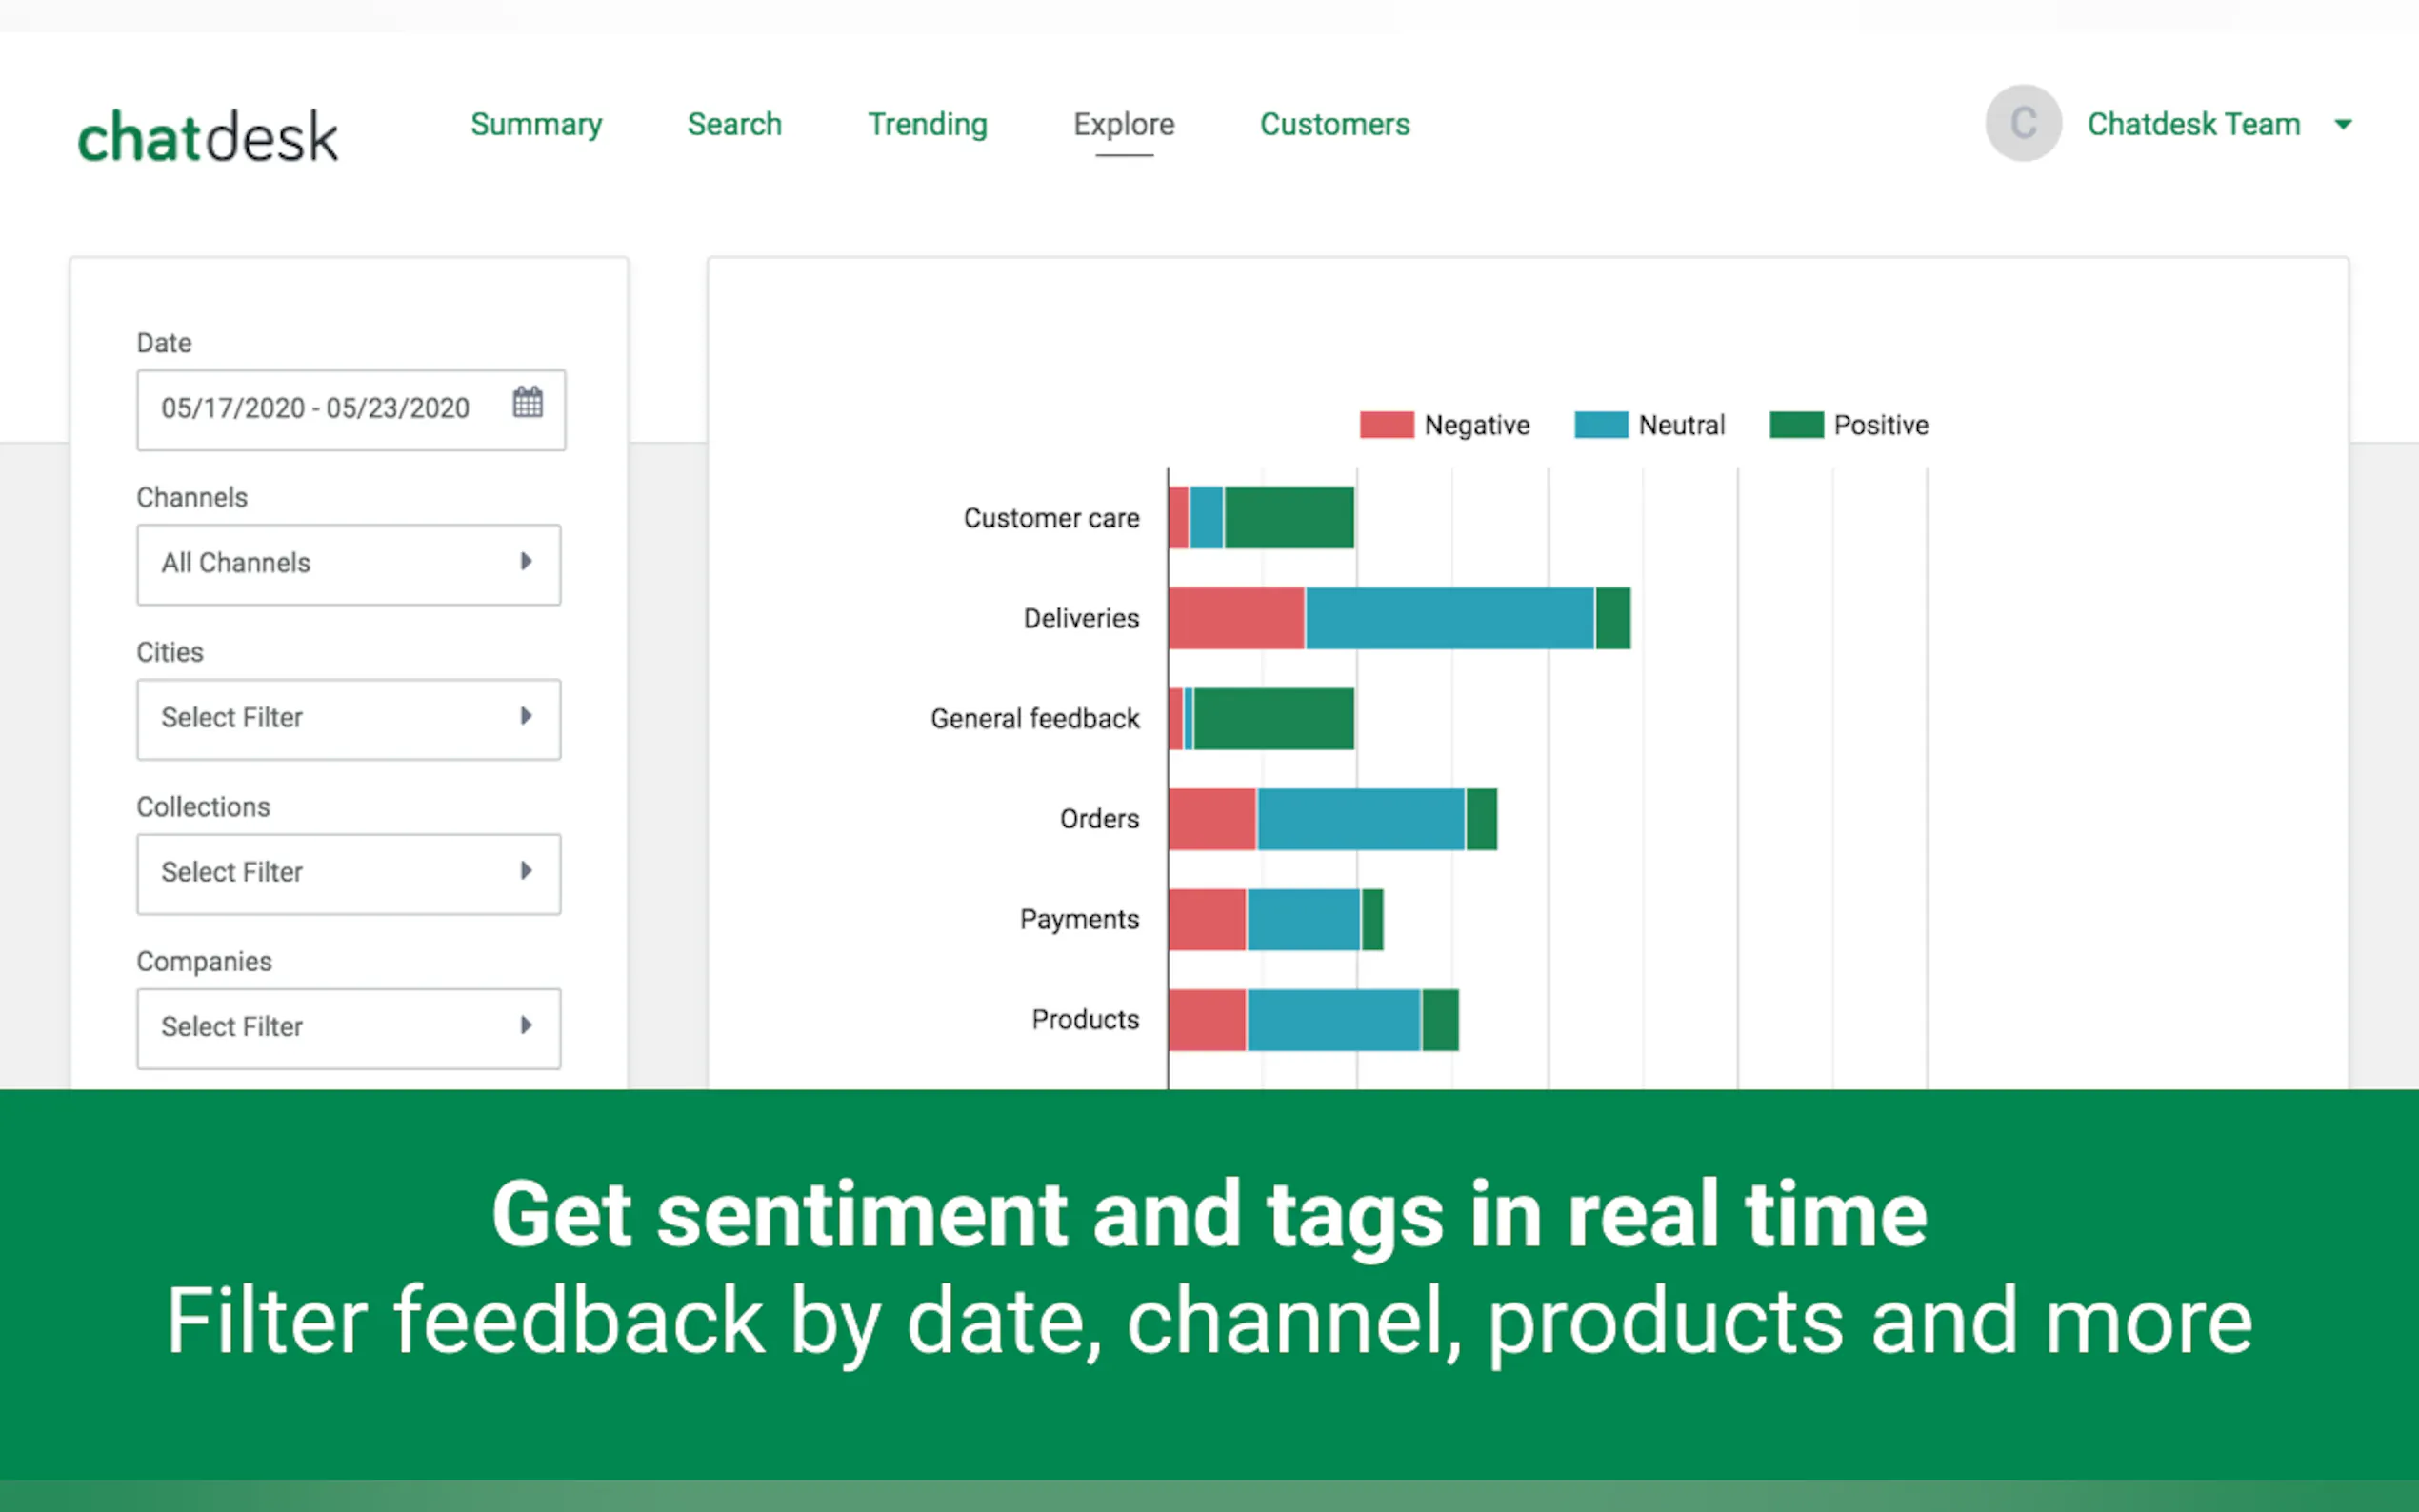Select the General feedback positive bar segment
The image size is (2419, 1512).
[x=1274, y=718]
